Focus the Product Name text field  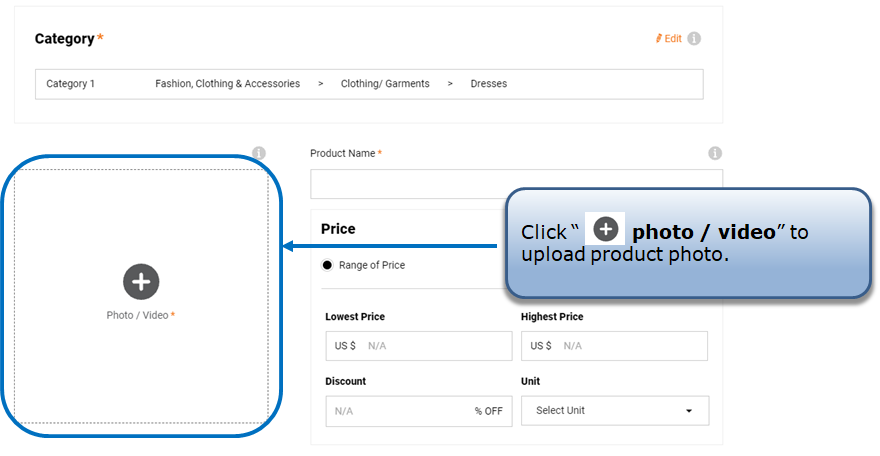coord(516,184)
